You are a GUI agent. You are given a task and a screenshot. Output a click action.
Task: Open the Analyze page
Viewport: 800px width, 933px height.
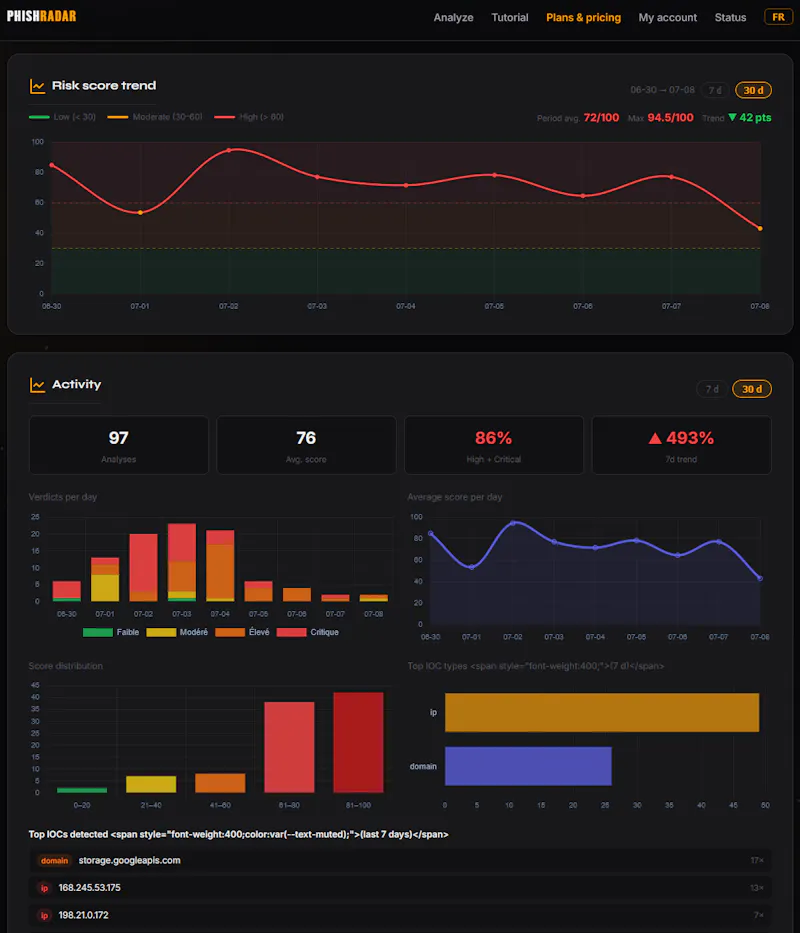(x=453, y=17)
